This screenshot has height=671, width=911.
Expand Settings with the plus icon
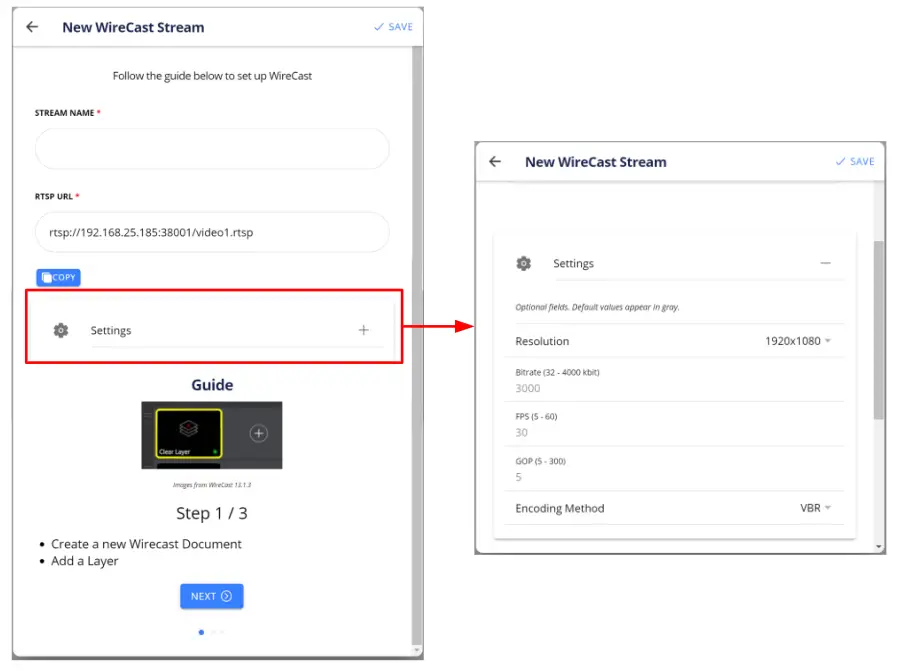[x=363, y=330]
